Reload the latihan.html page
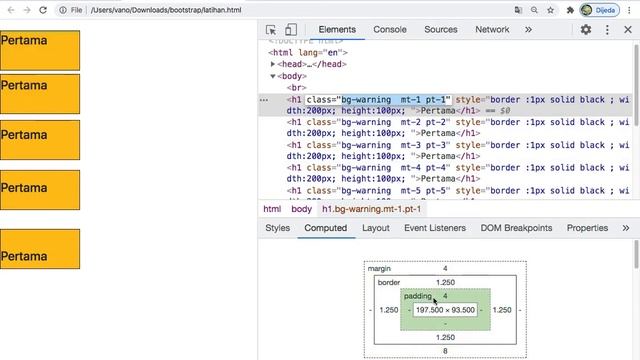The height and width of the screenshot is (360, 640). coord(43,10)
